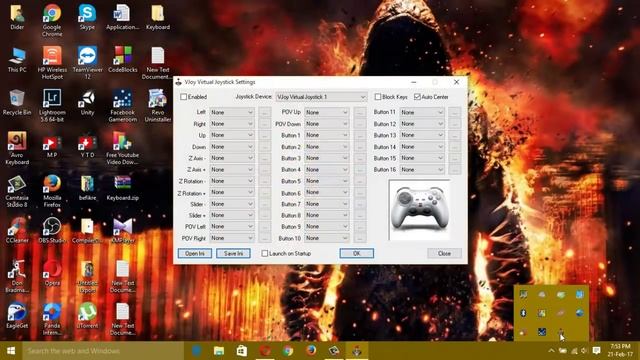Open File Explorer from the taskbar

pos(219,351)
